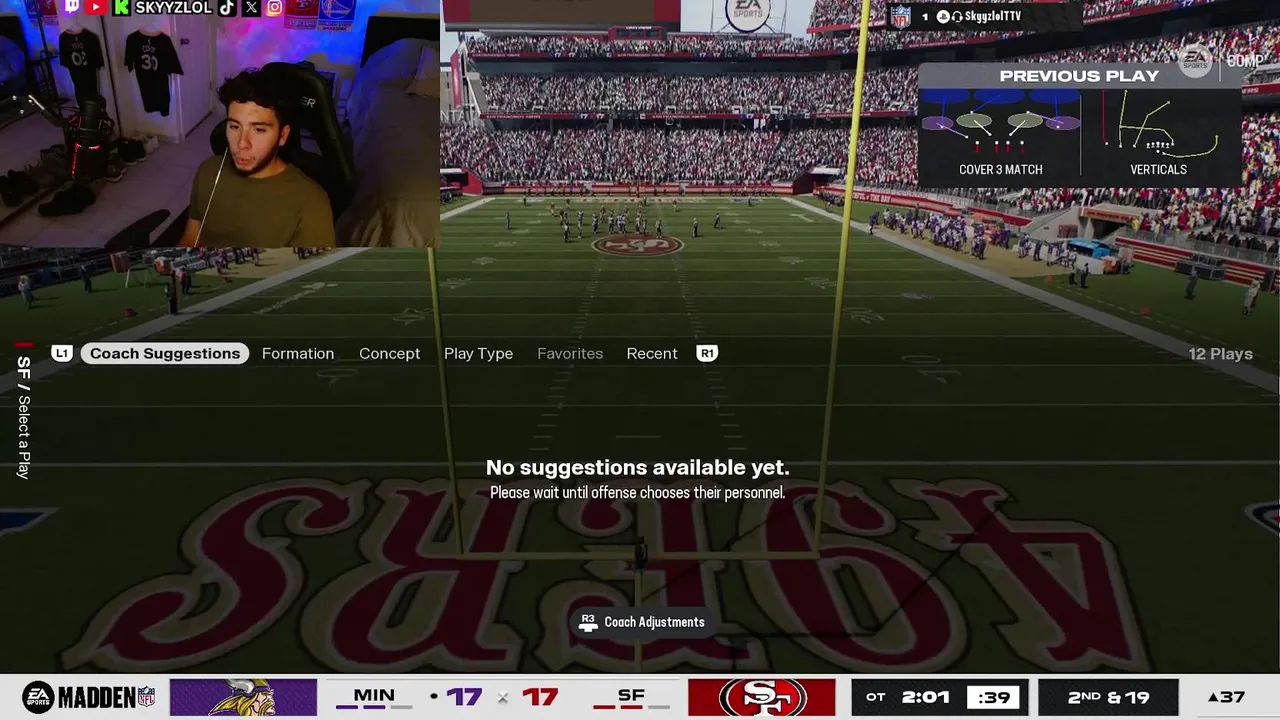Click 'No suggestions available yet.' message
This screenshot has width=1280, height=720.
(x=638, y=467)
